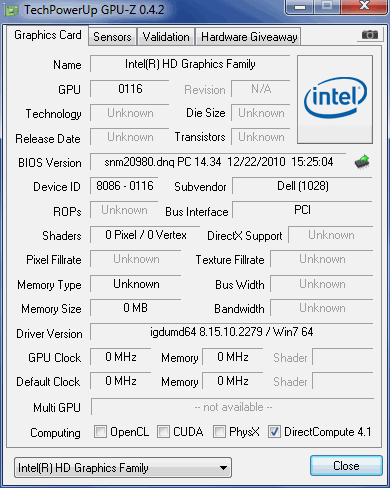The height and width of the screenshot is (488, 390).
Task: Check the PhysX checkbox
Action: 219,431
